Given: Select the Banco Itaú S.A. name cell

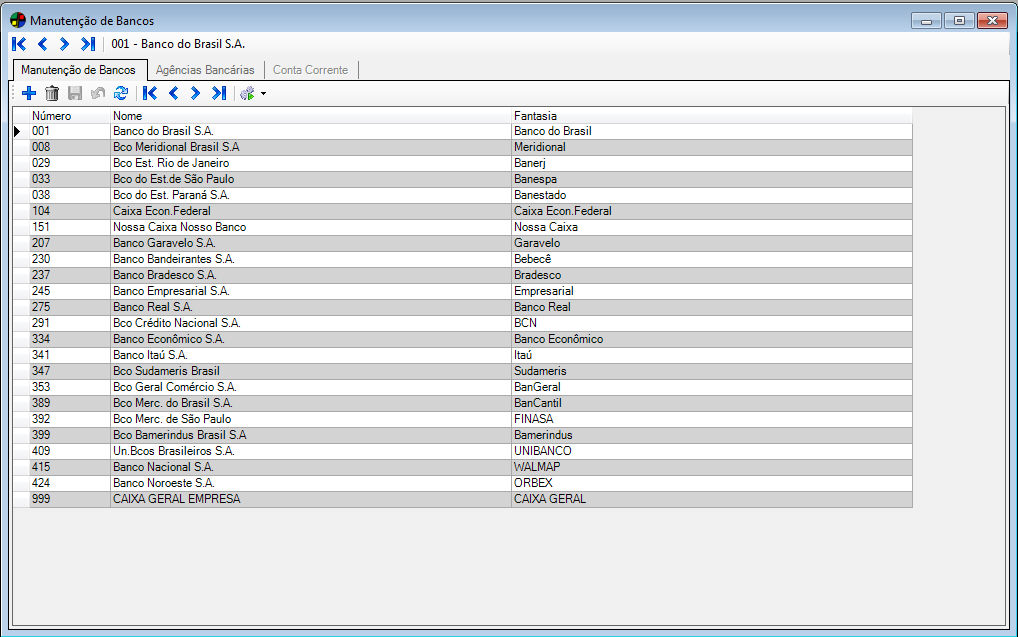Looking at the screenshot, I should click(x=150, y=355).
